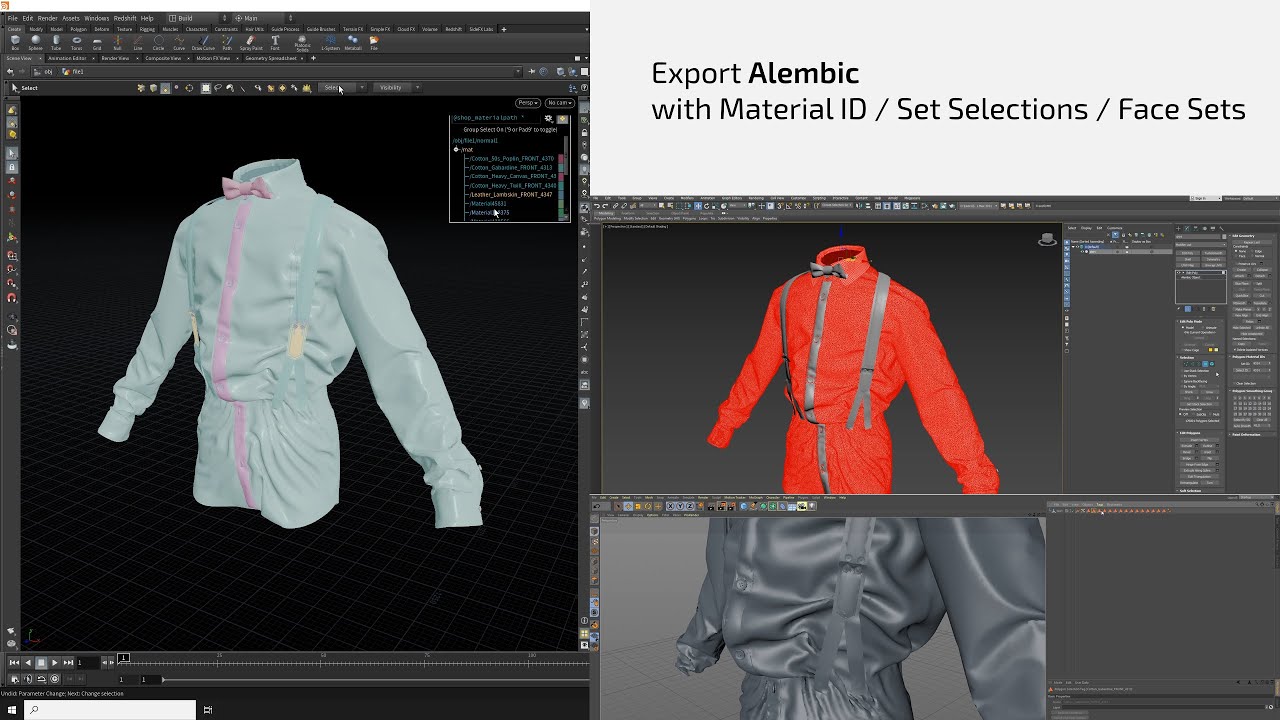Select the Grid shelf tool
This screenshot has width=1280, height=720.
point(97,43)
